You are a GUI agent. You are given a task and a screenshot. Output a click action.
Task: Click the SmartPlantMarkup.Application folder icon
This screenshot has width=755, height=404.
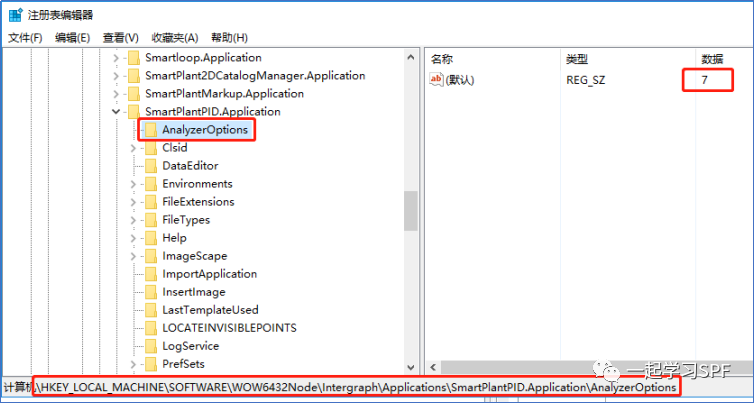tap(133, 94)
